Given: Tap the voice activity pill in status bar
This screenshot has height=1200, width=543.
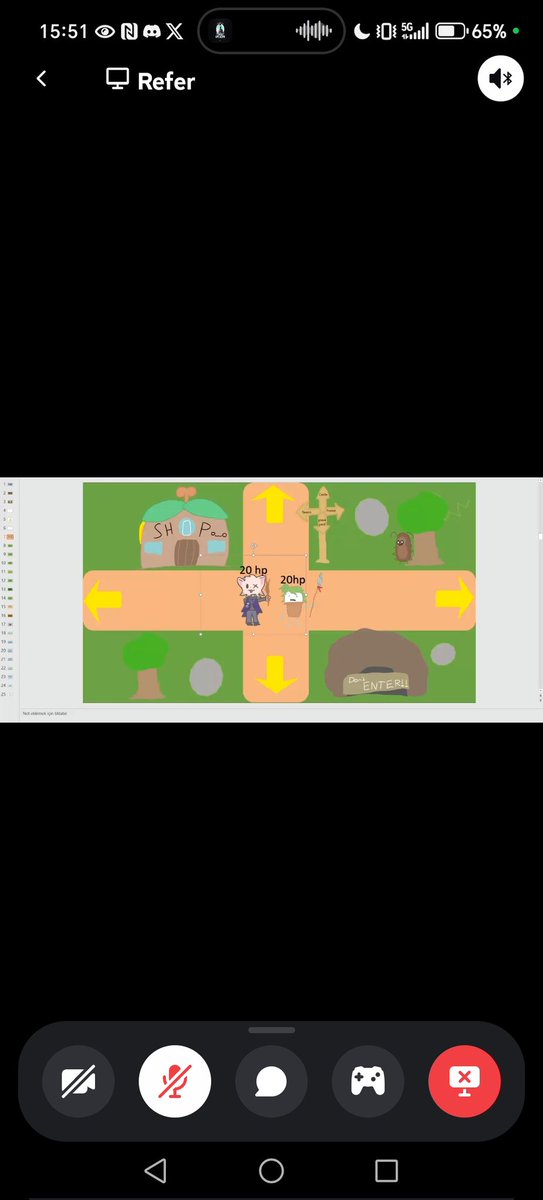Looking at the screenshot, I should coord(272,31).
